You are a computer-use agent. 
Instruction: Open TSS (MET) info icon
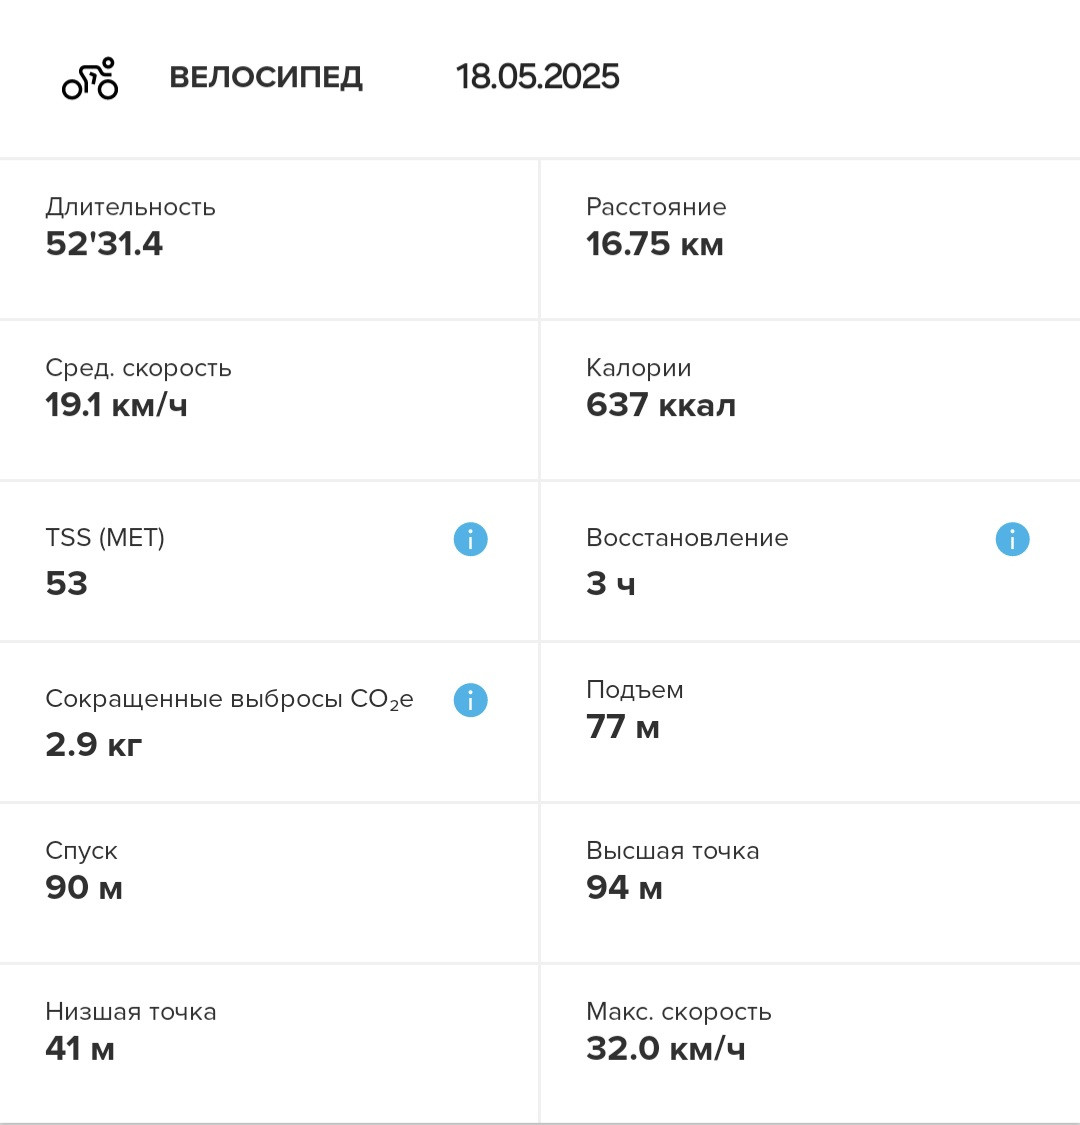(471, 539)
